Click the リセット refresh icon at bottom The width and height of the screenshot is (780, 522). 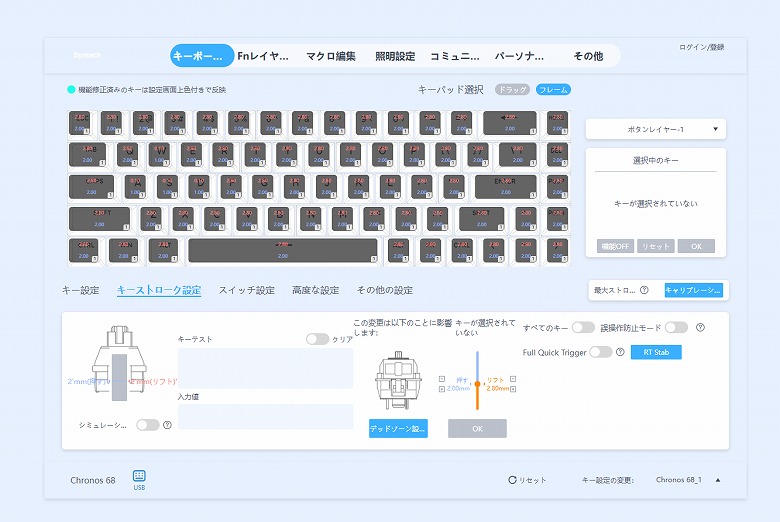(x=512, y=480)
